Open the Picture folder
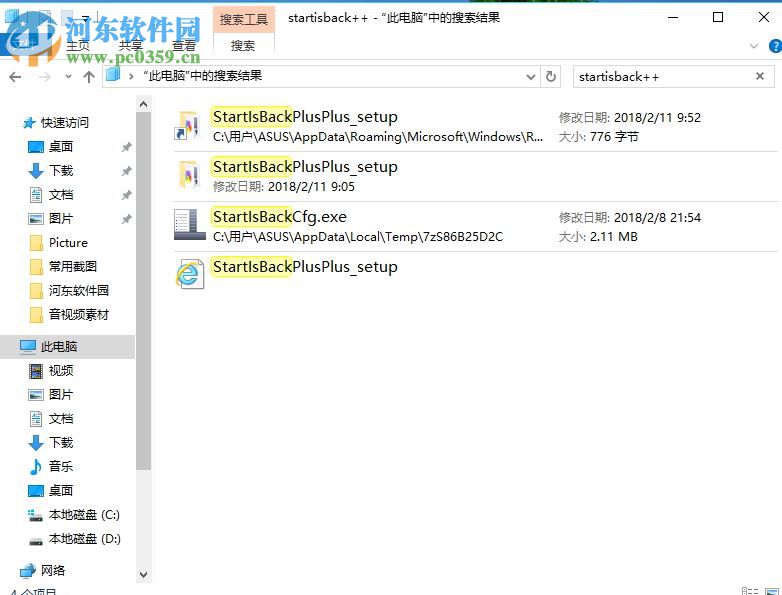The image size is (782, 595). click(x=68, y=242)
